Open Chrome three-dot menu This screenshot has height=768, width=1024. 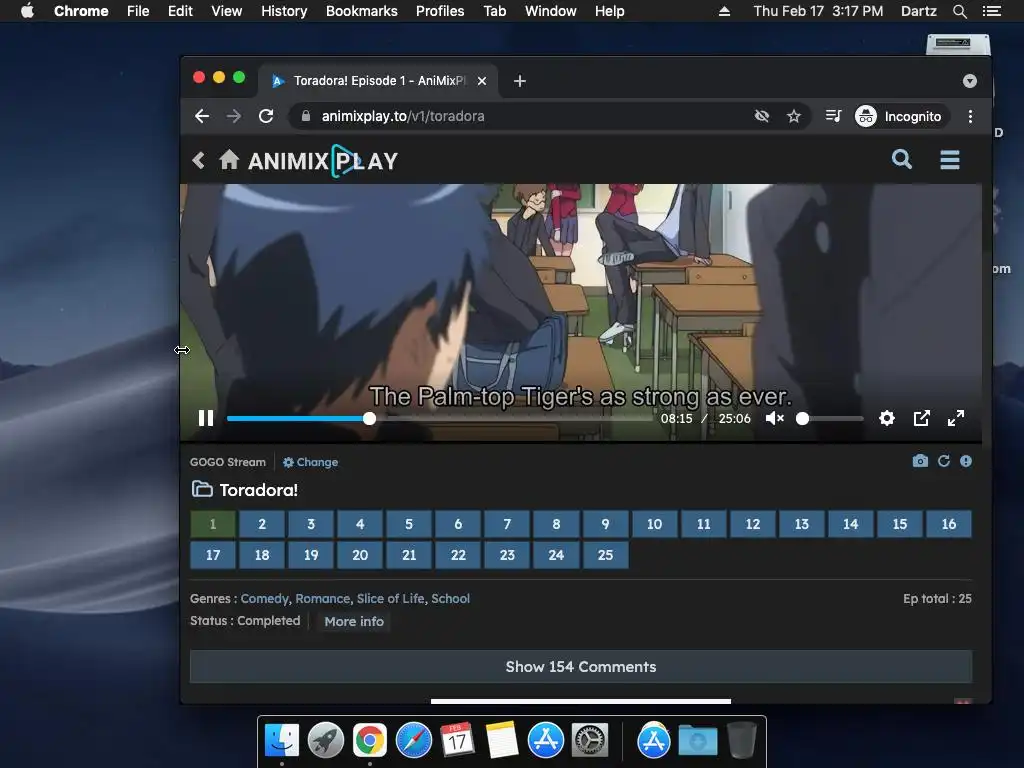tap(970, 116)
